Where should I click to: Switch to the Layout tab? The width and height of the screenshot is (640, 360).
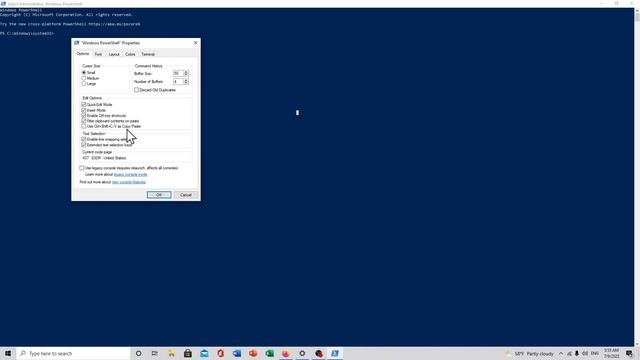coord(114,54)
